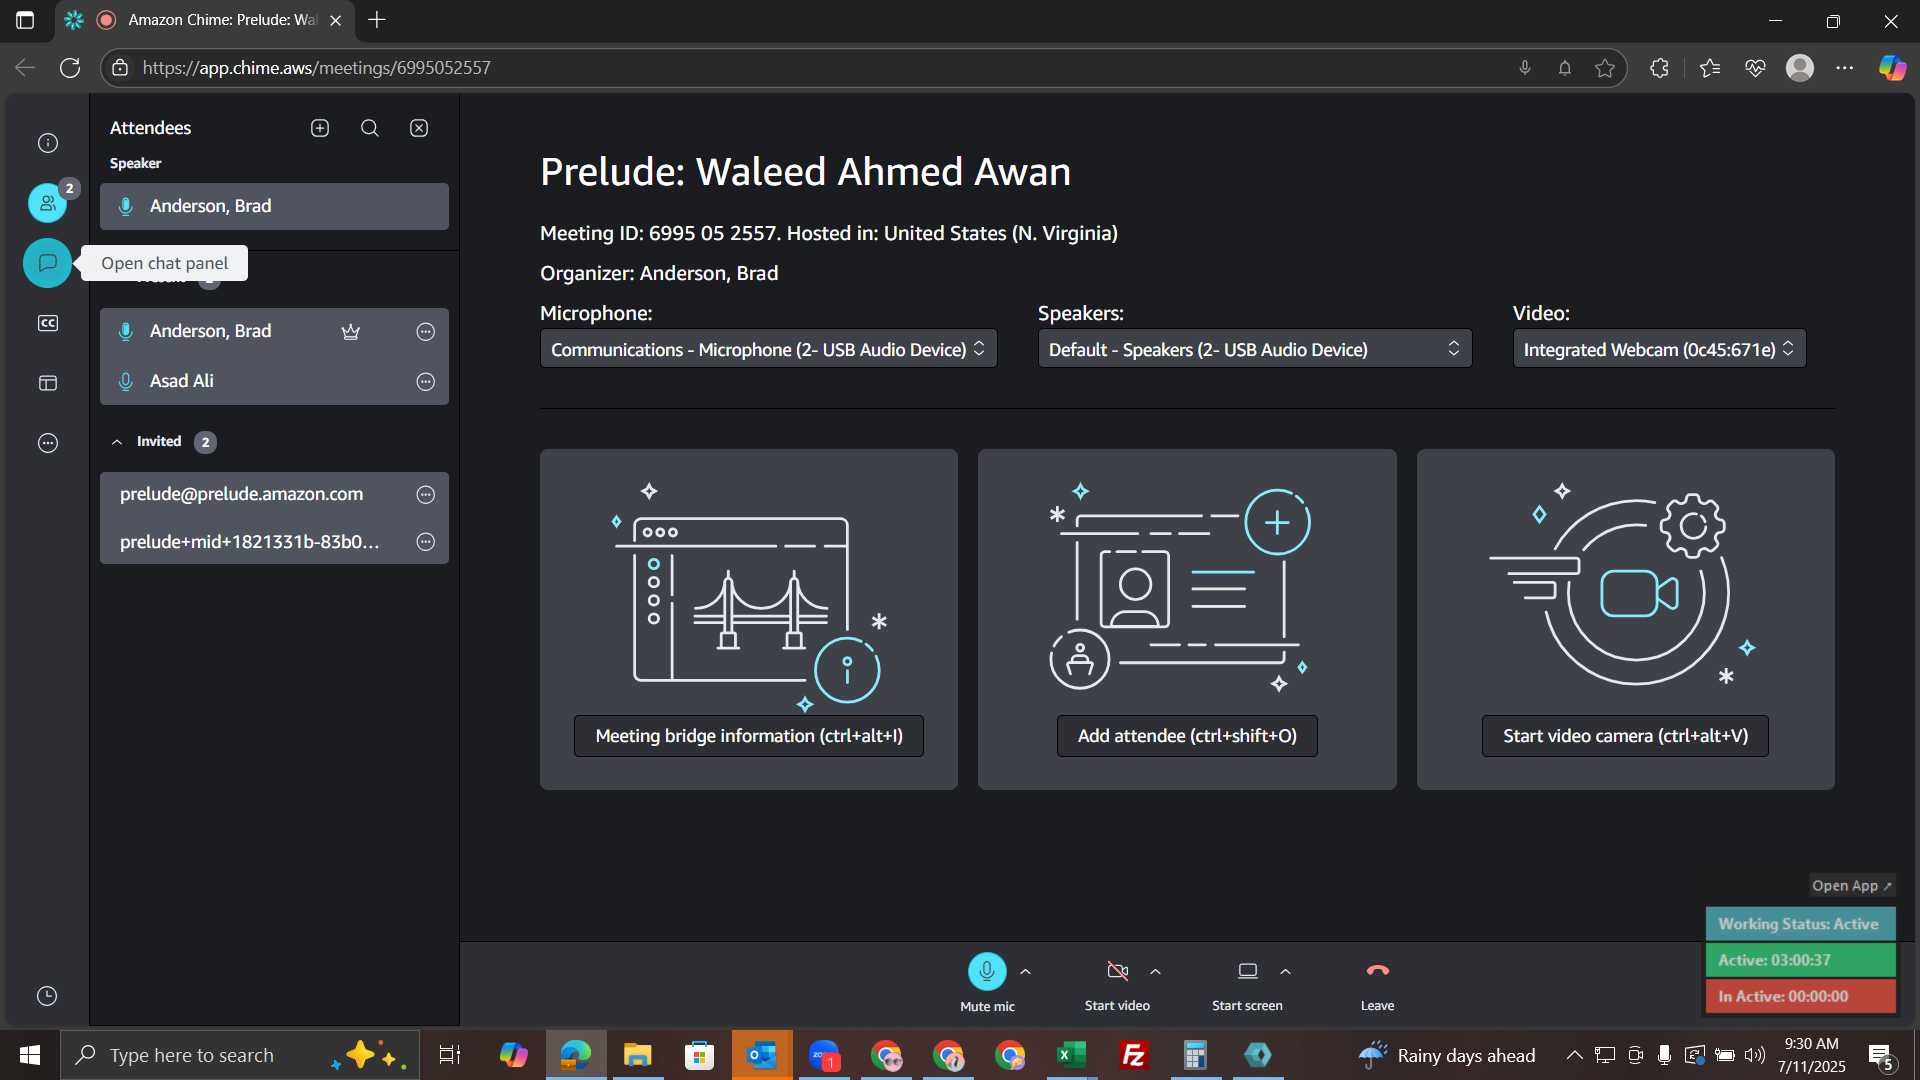Screen dimensions: 1920x1080
Task: Select Asad Ali attendee row
Action: pos(274,381)
